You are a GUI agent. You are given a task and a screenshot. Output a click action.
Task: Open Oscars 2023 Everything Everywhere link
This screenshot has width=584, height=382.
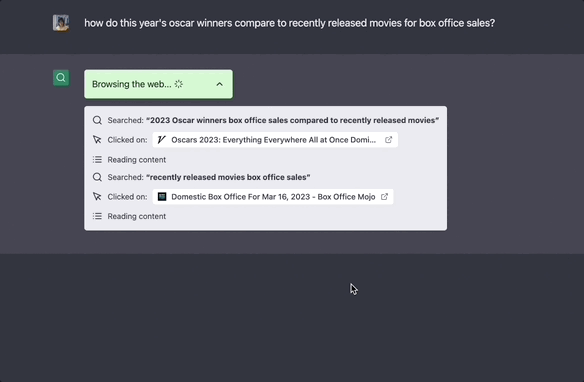click(275, 140)
